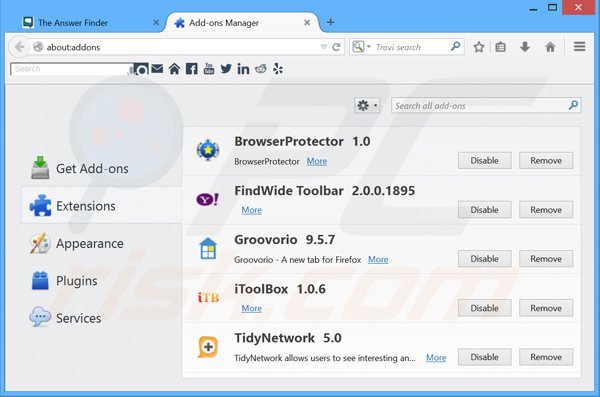The image size is (600, 397).
Task: Remove the TidyNetwork extension
Action: coord(546,357)
